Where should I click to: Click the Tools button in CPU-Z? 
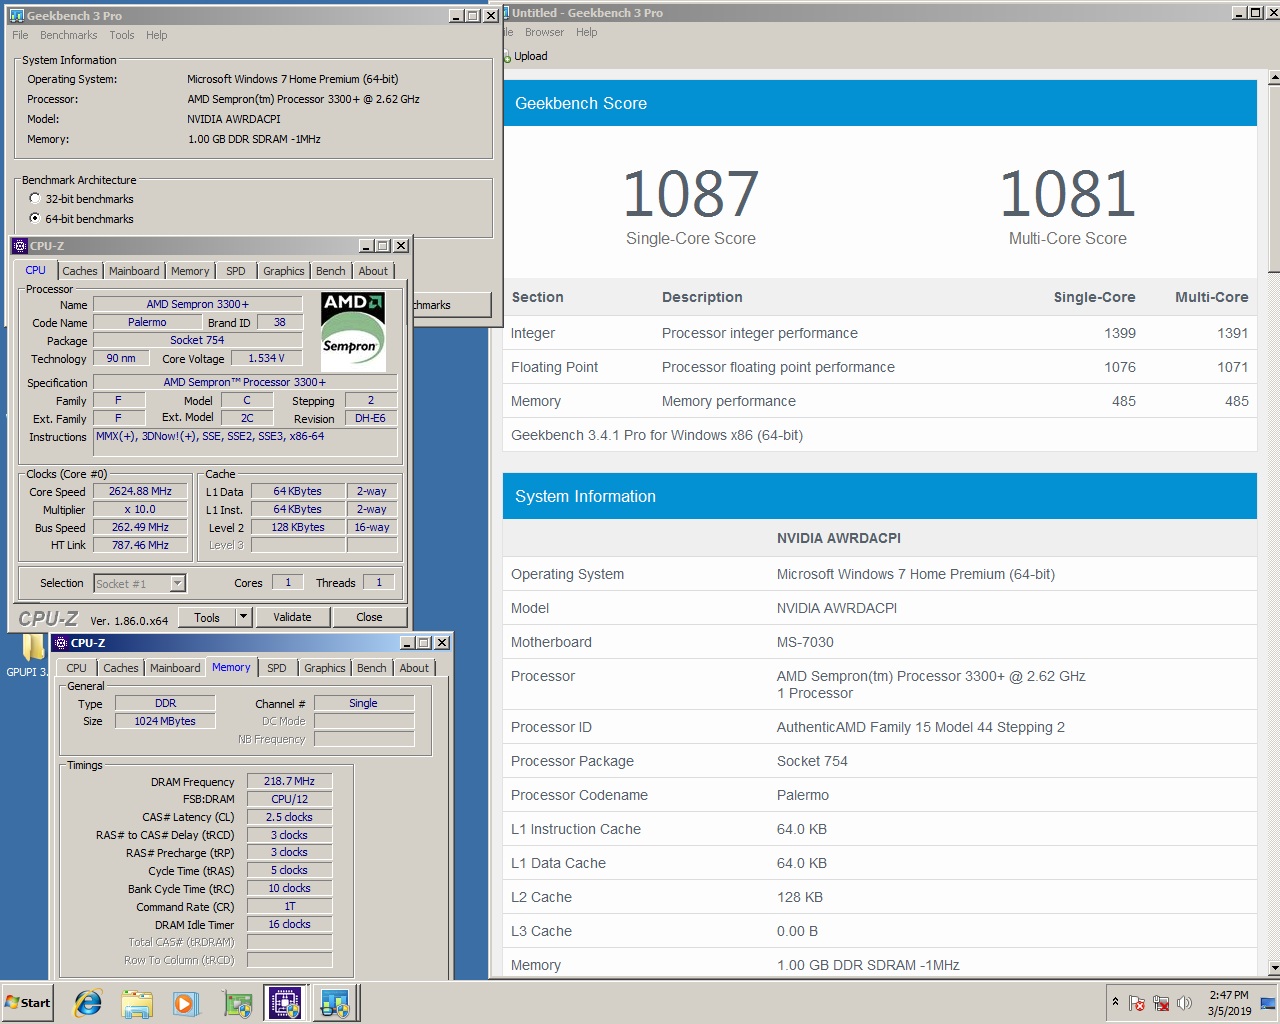[207, 617]
